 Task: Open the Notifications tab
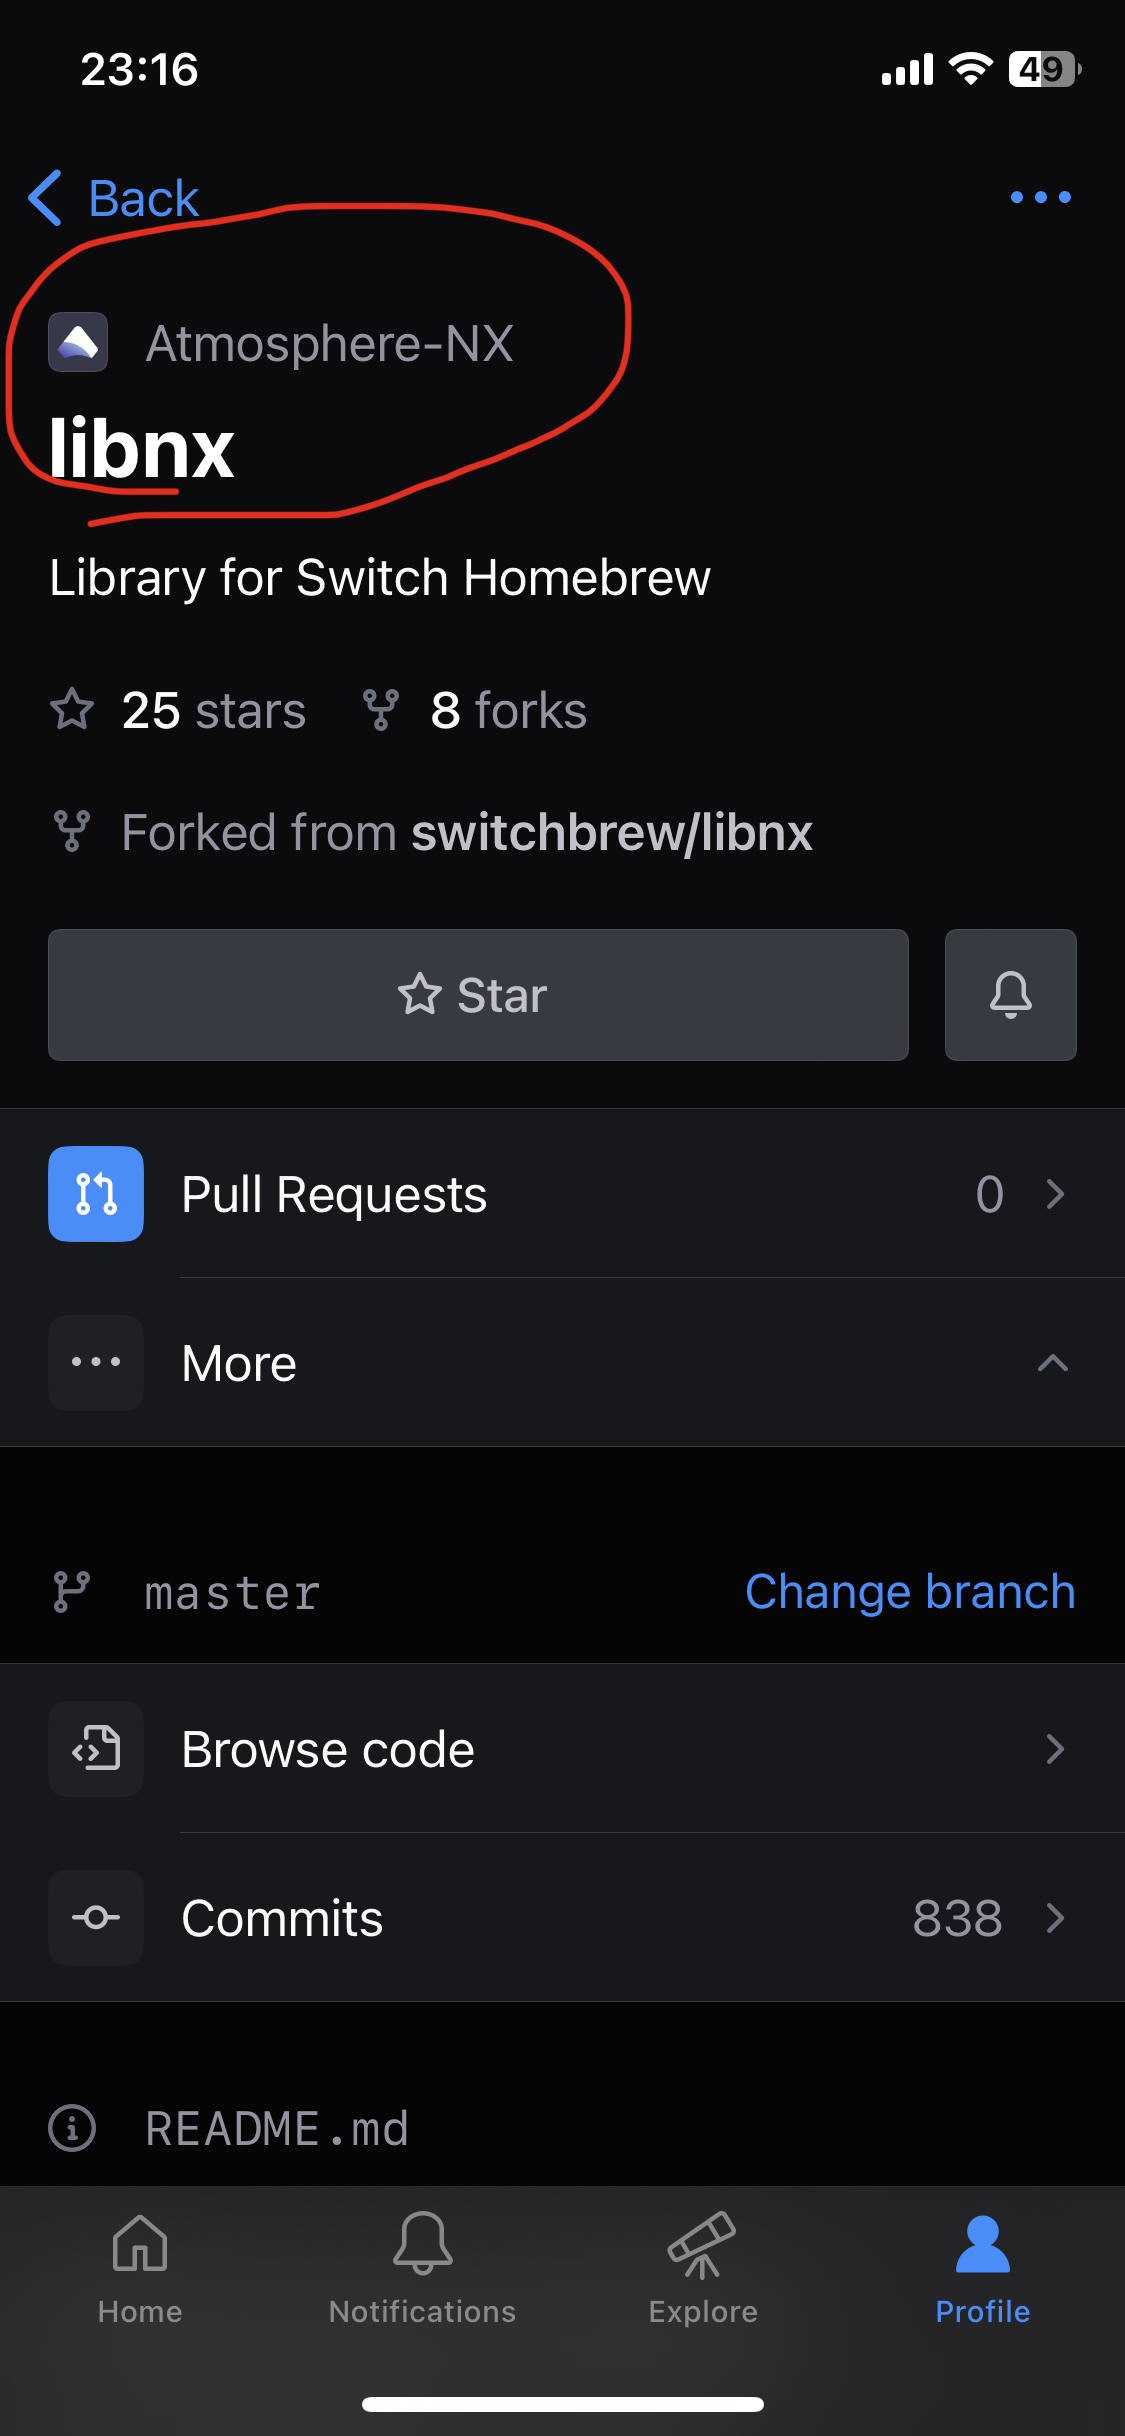click(422, 2268)
